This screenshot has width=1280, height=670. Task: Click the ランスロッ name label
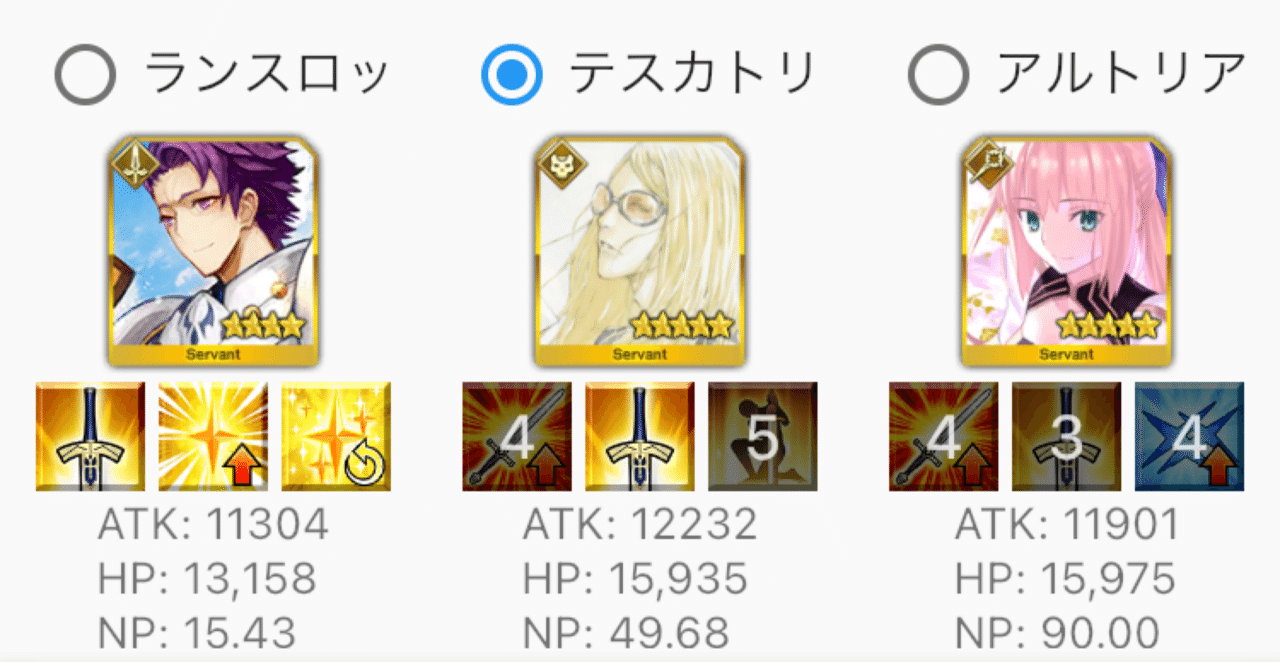tap(267, 74)
